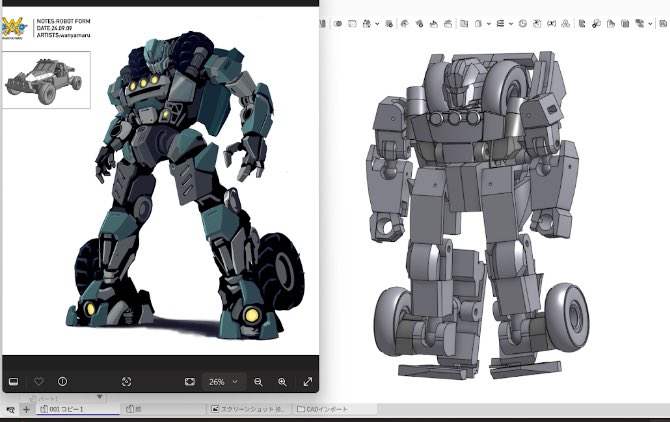Viewport: 670px width, 422px height.
Task: Click the visual scan icon in photo viewer
Action: [126, 381]
